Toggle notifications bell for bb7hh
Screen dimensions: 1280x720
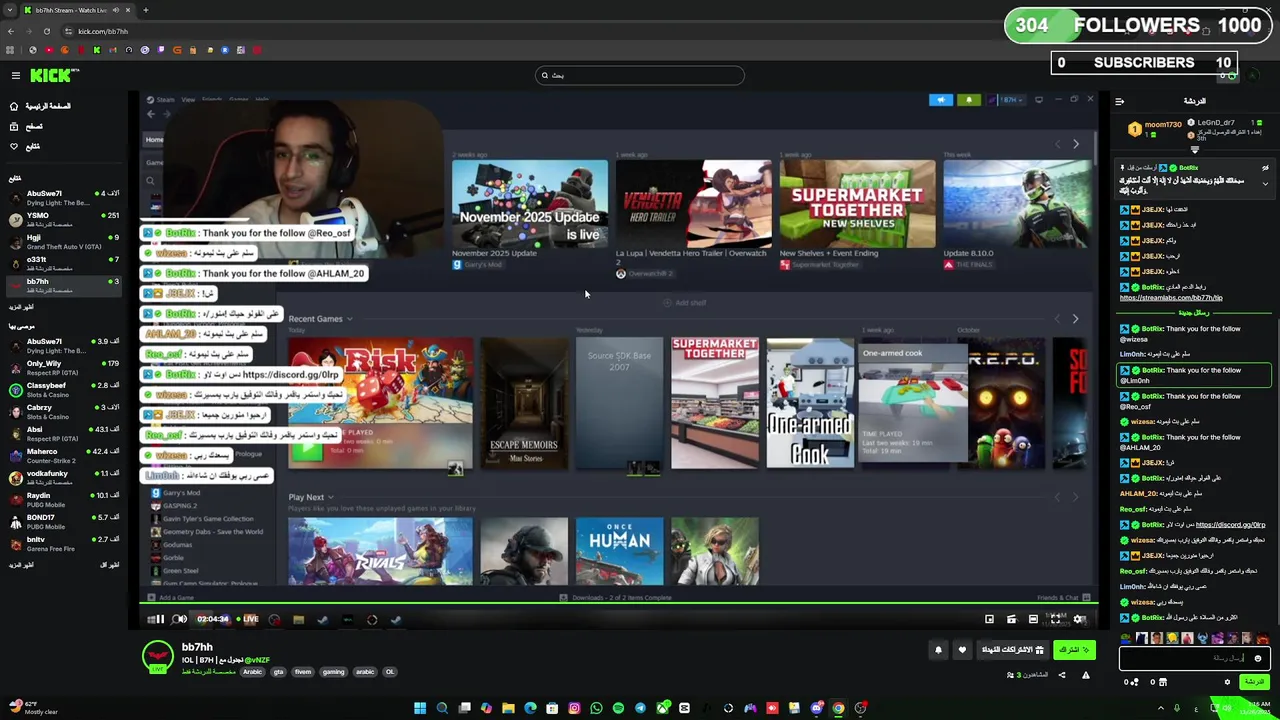pos(938,650)
